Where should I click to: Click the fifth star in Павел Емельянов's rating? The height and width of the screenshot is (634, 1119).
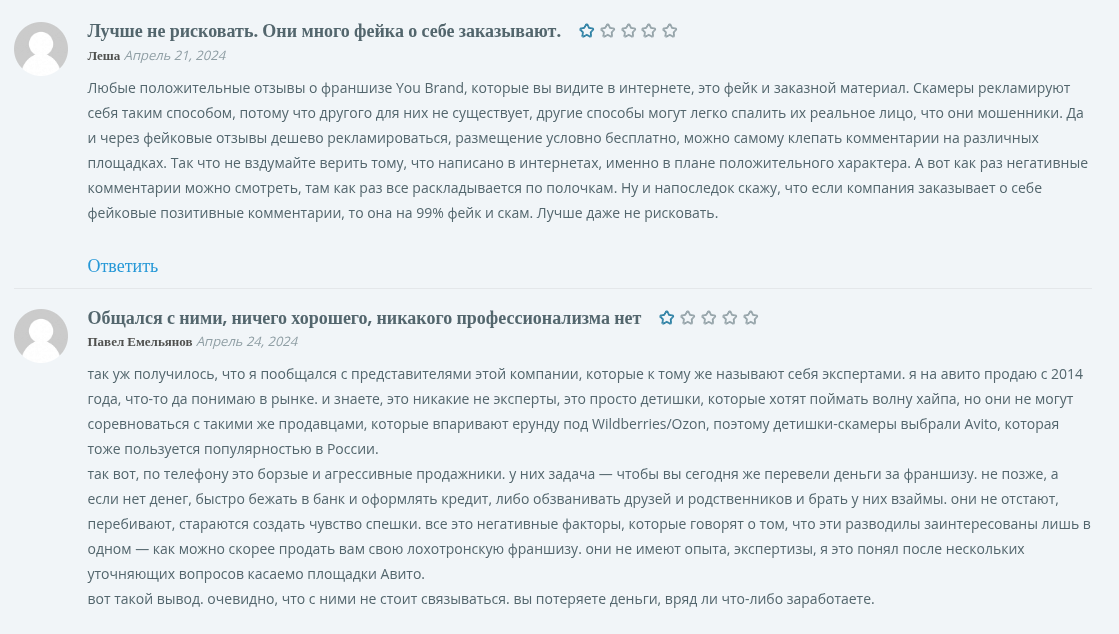[x=750, y=318]
